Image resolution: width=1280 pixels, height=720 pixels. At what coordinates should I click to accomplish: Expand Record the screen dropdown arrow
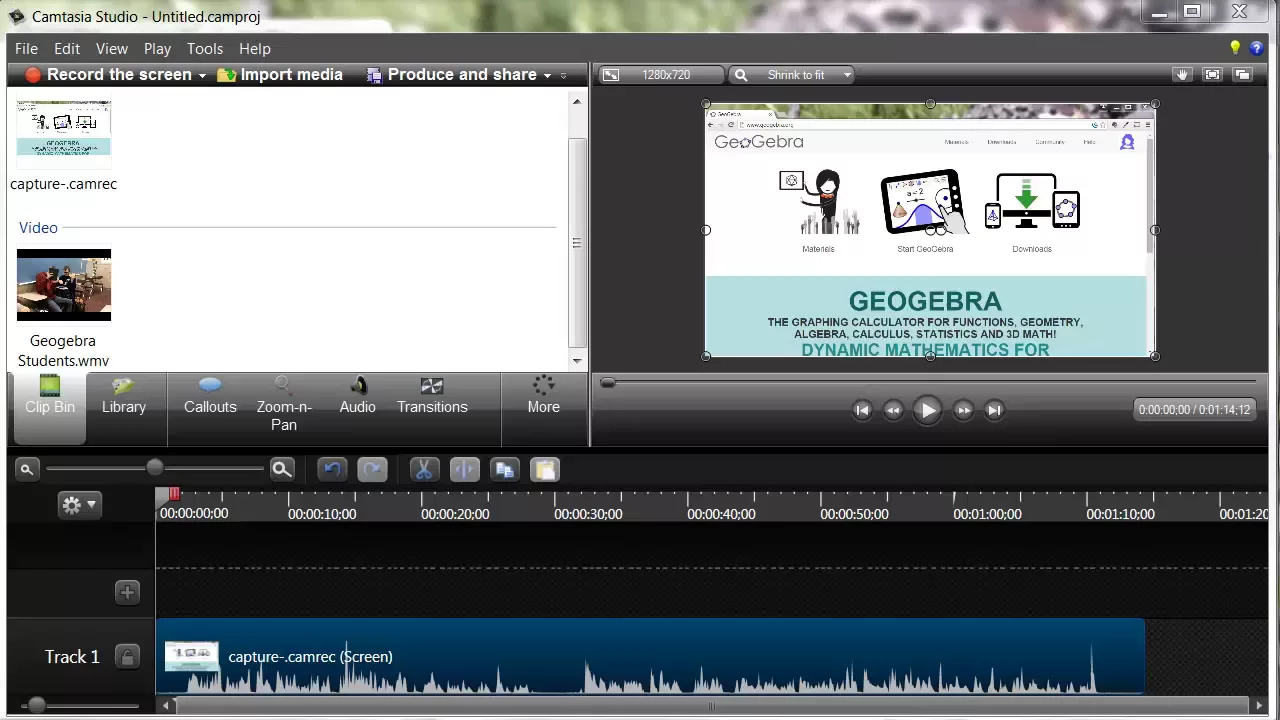pos(202,76)
